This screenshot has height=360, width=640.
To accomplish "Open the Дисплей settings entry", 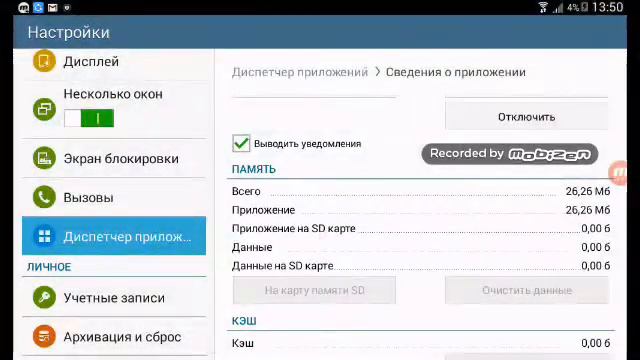I will tap(114, 62).
